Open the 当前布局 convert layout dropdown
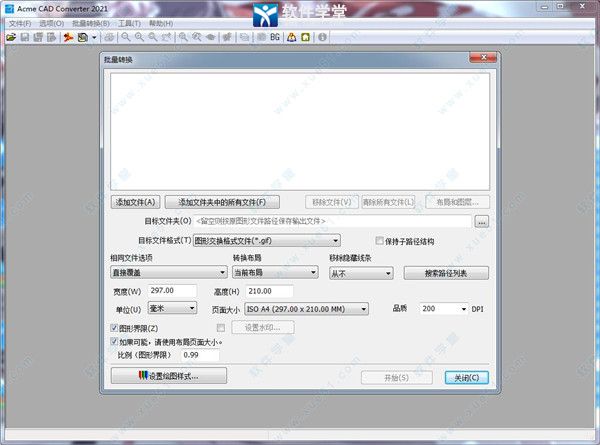The image size is (600, 445). click(x=275, y=272)
